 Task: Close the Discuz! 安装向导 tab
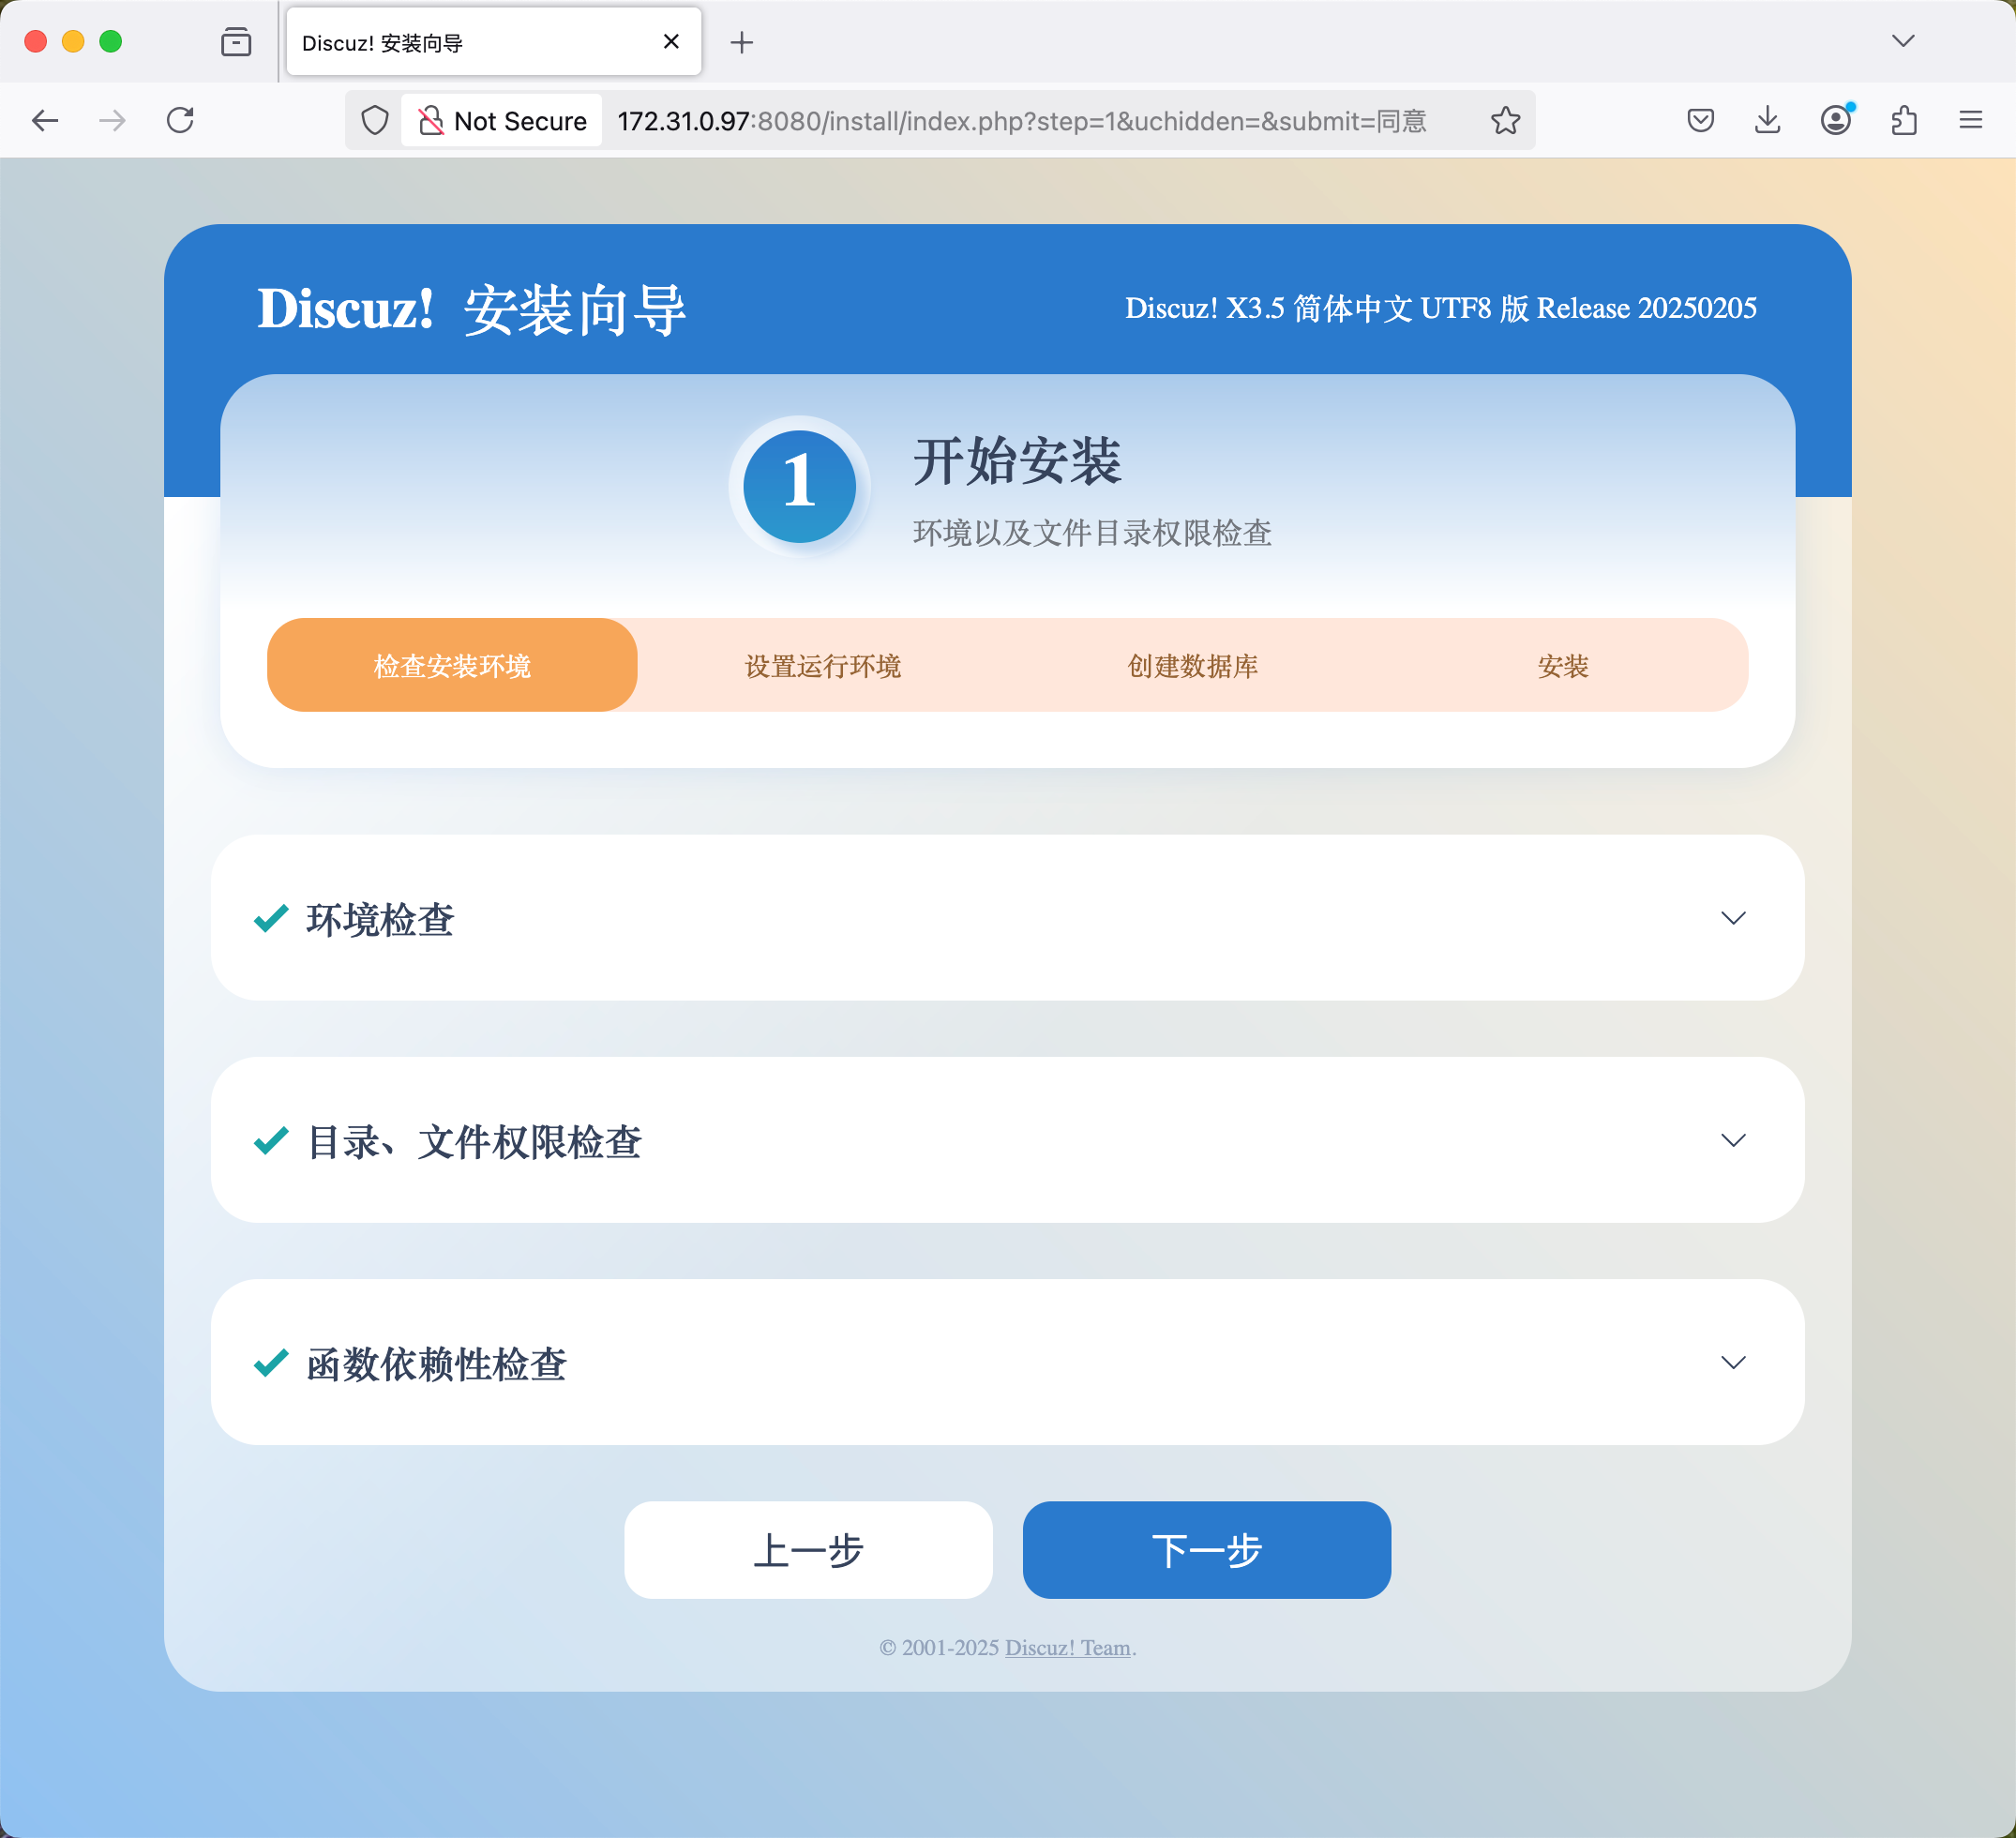click(x=671, y=42)
